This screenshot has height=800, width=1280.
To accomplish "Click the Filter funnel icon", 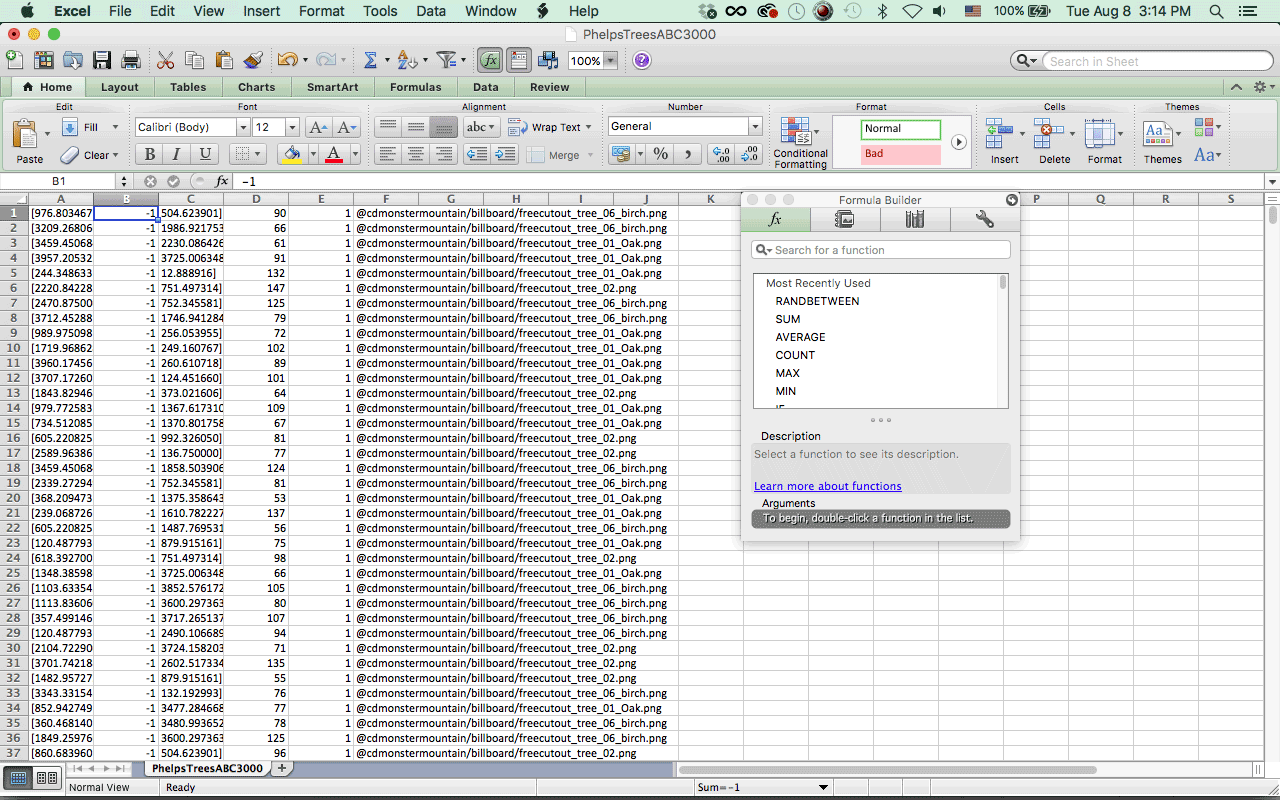I will point(446,60).
